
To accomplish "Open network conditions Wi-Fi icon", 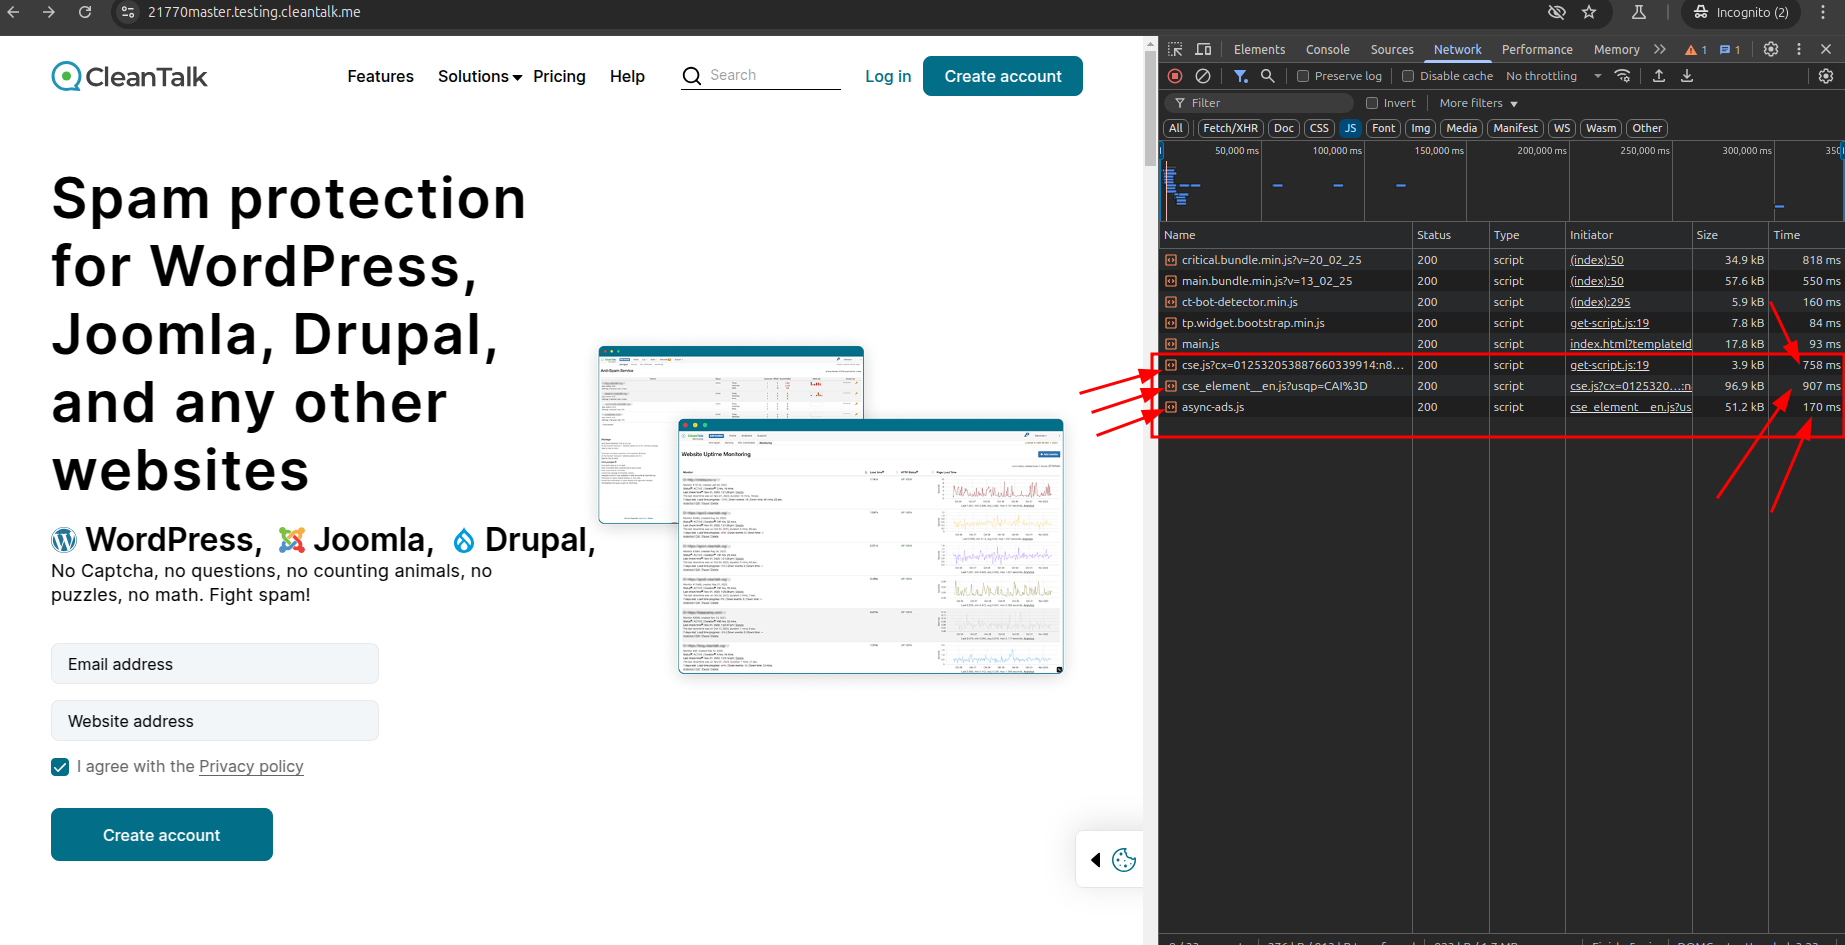I will click(x=1623, y=76).
